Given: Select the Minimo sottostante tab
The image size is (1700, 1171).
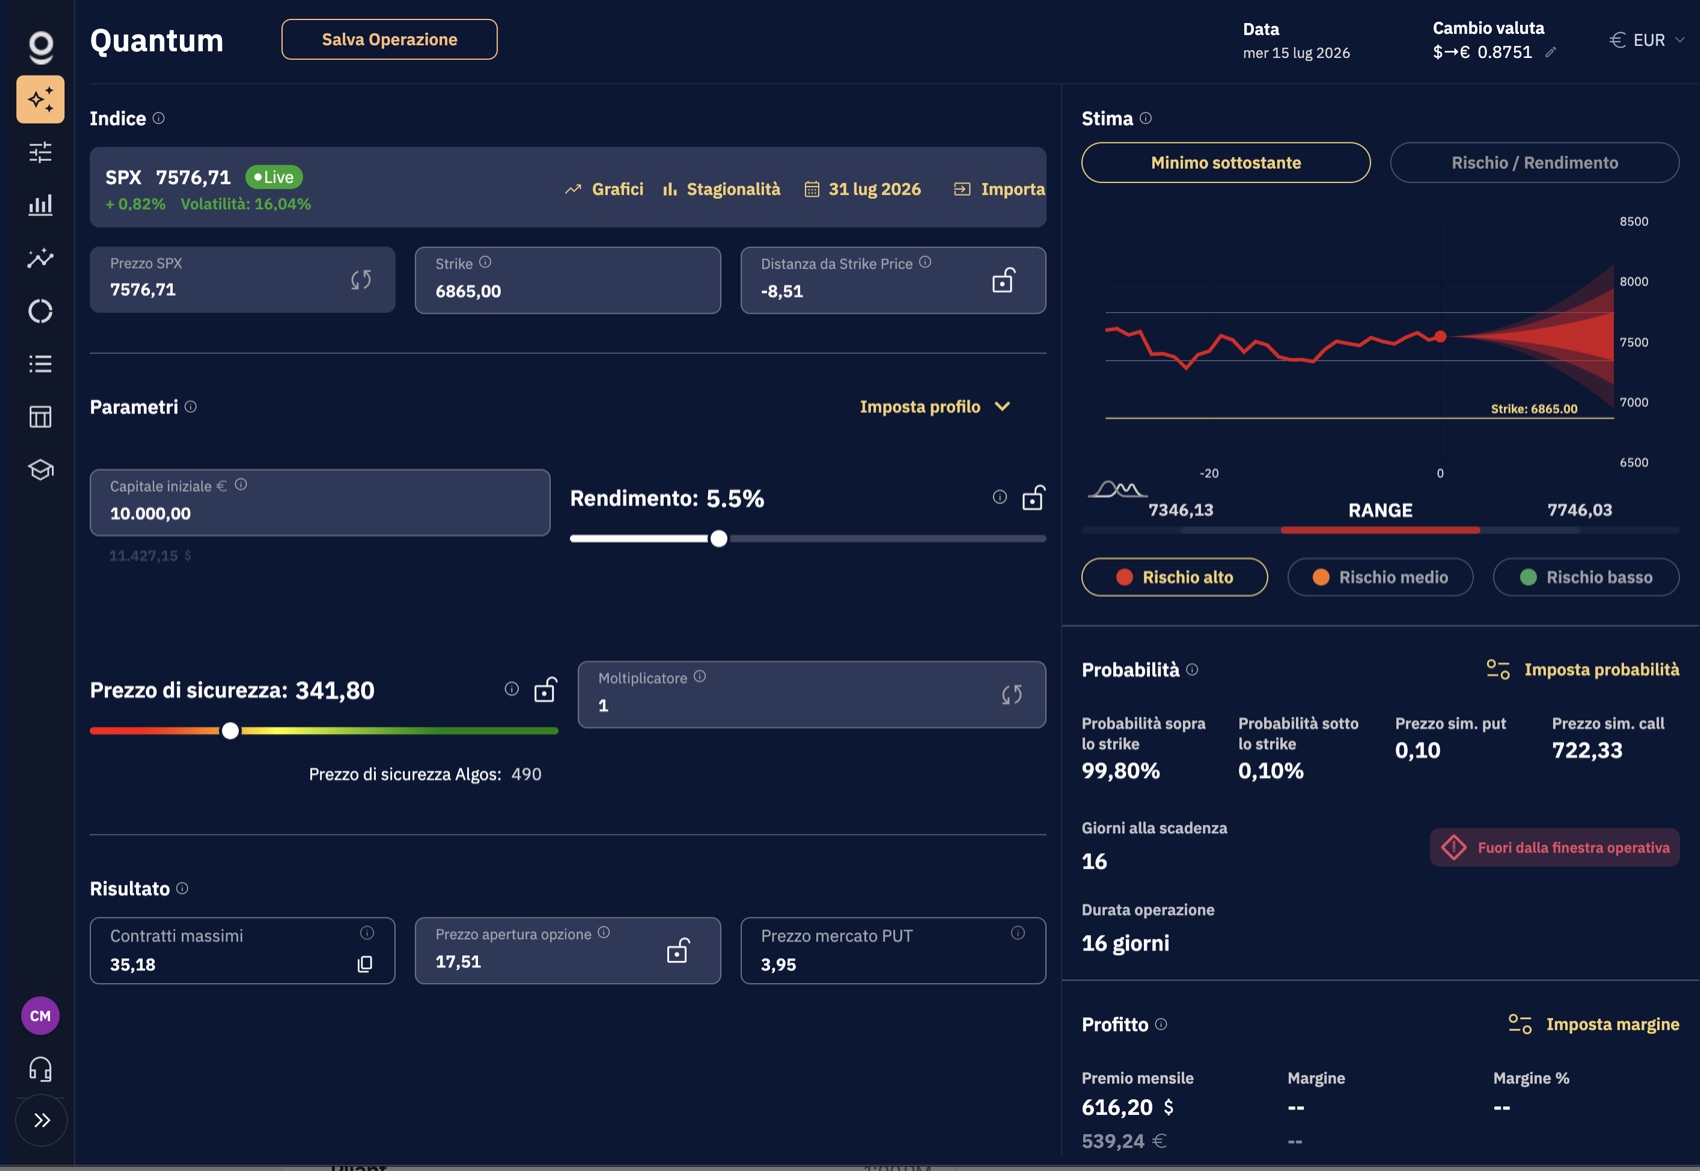Looking at the screenshot, I should [1226, 162].
